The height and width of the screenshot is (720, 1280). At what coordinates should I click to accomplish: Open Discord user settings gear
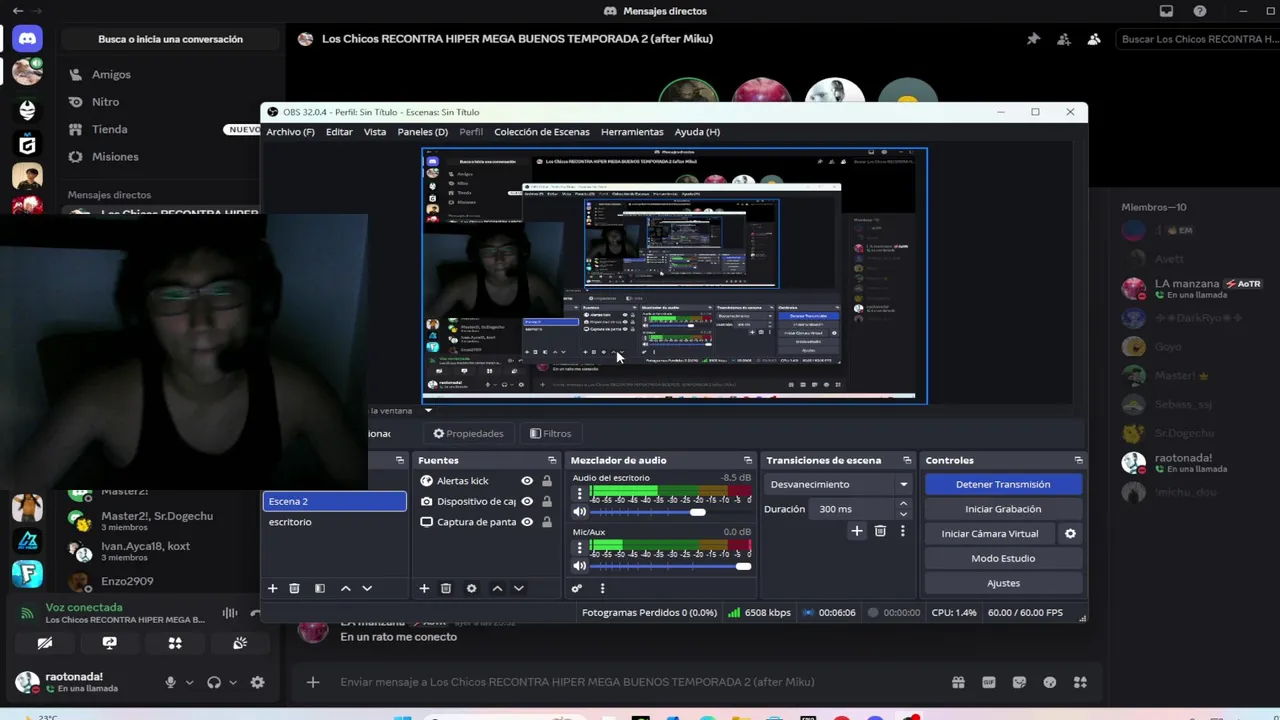[x=257, y=682]
